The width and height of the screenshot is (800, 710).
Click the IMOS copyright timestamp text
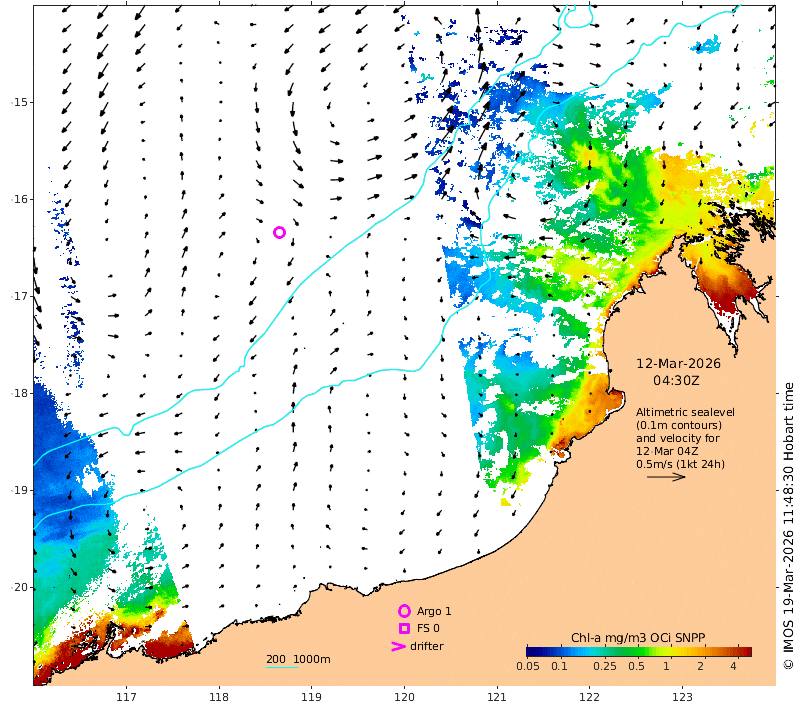click(788, 525)
